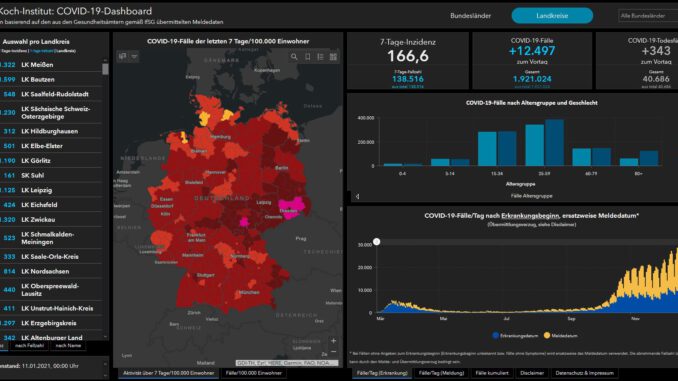Click the time slider handle on the cases chart
The image size is (678, 381).
[377, 242]
